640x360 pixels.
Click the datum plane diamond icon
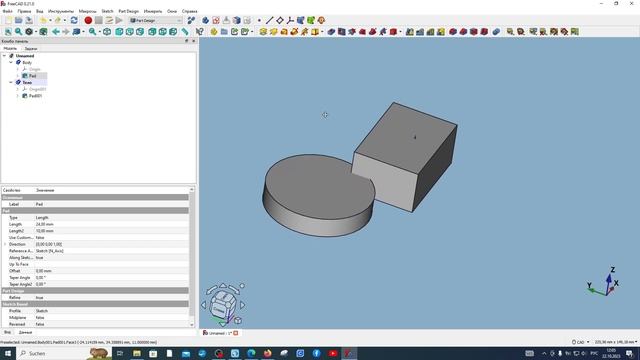(x=280, y=20)
